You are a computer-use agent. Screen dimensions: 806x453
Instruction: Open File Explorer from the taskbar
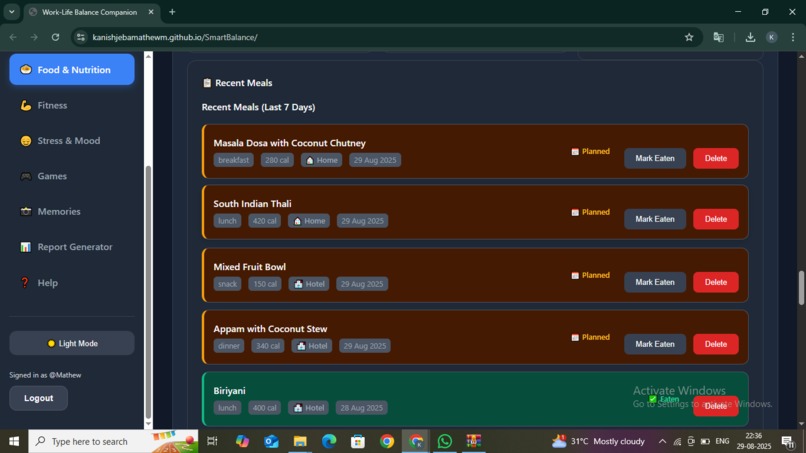click(300, 441)
